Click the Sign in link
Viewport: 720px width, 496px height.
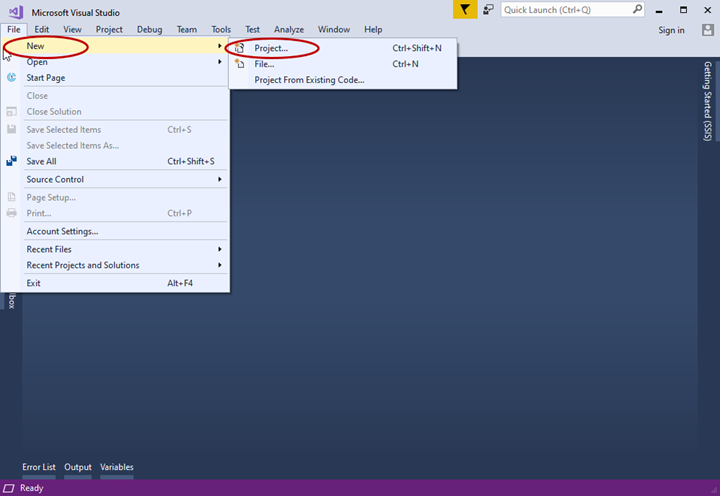(x=671, y=30)
